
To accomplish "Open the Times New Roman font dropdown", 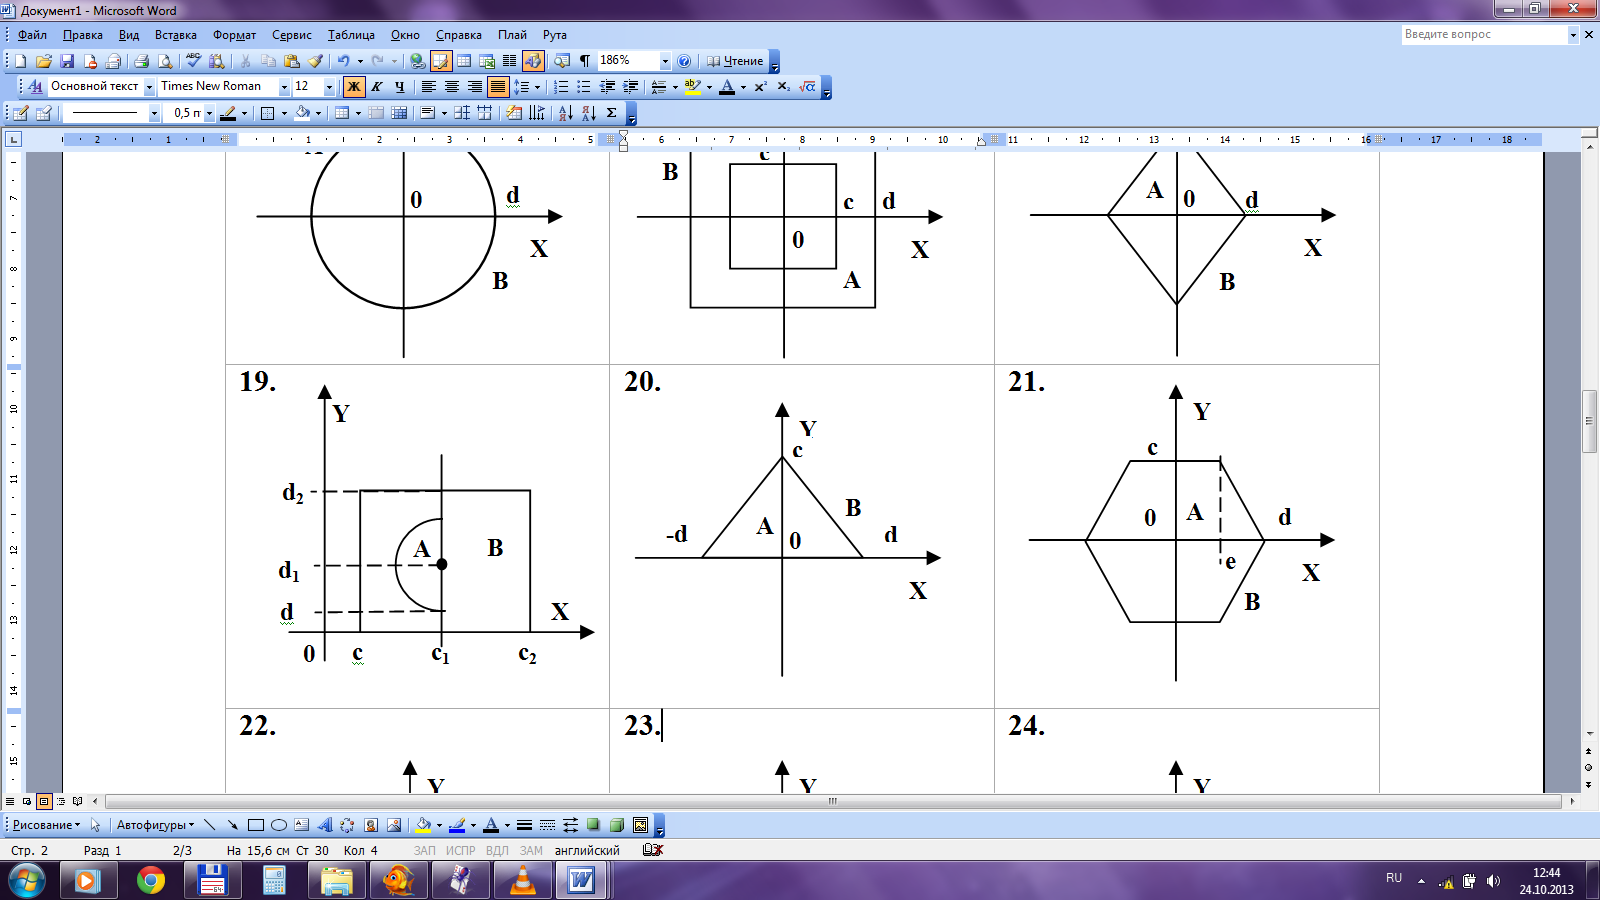I will click(284, 87).
